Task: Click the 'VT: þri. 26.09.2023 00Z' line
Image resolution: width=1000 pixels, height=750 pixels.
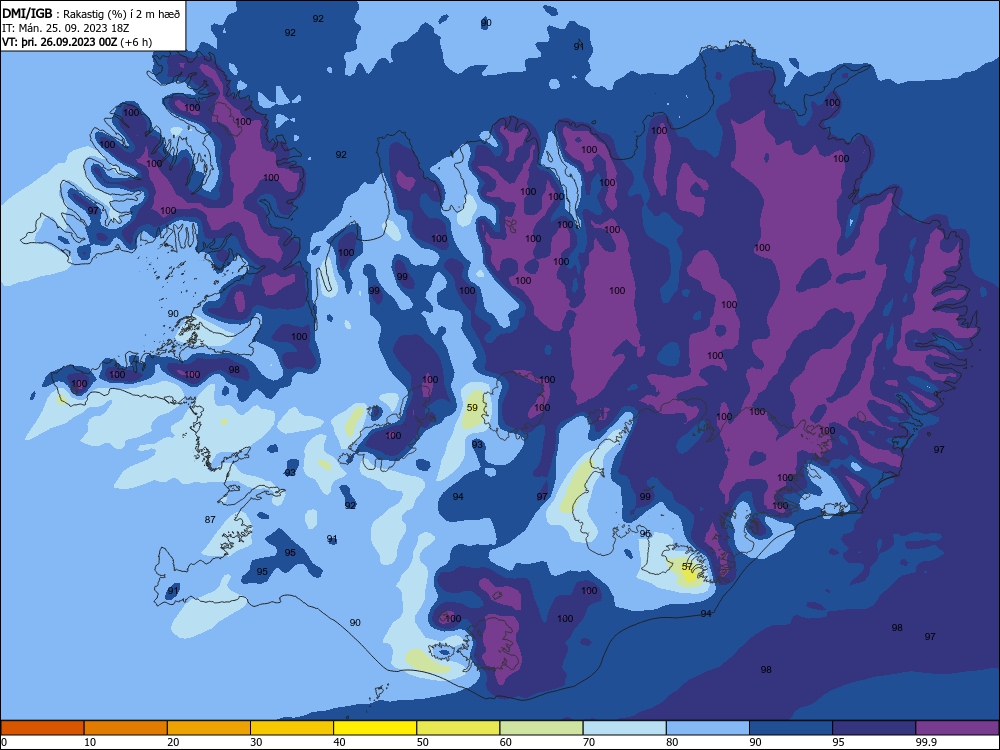Action: (59, 42)
